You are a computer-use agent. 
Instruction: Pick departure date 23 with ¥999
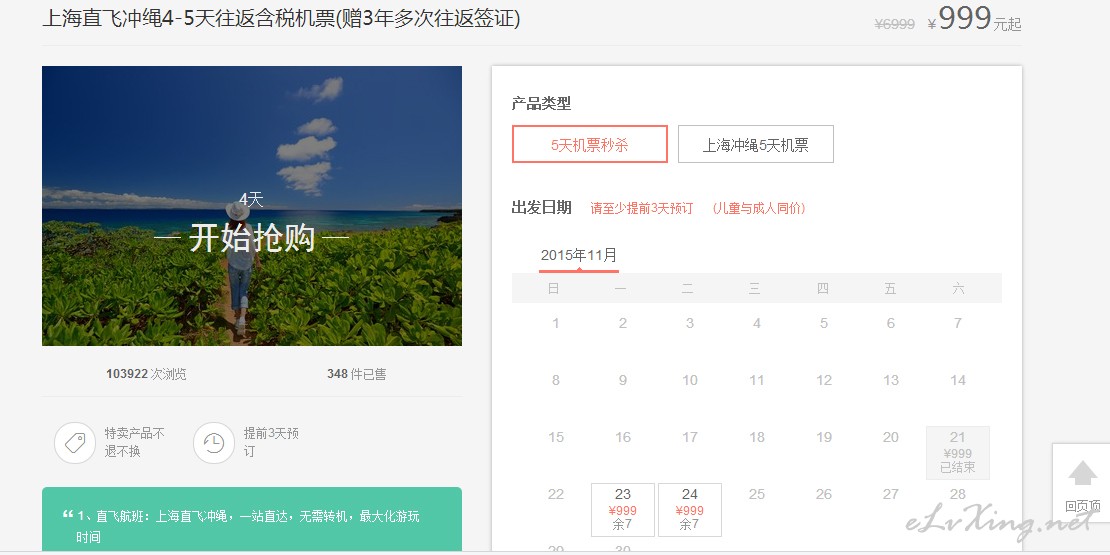pyautogui.click(x=623, y=510)
